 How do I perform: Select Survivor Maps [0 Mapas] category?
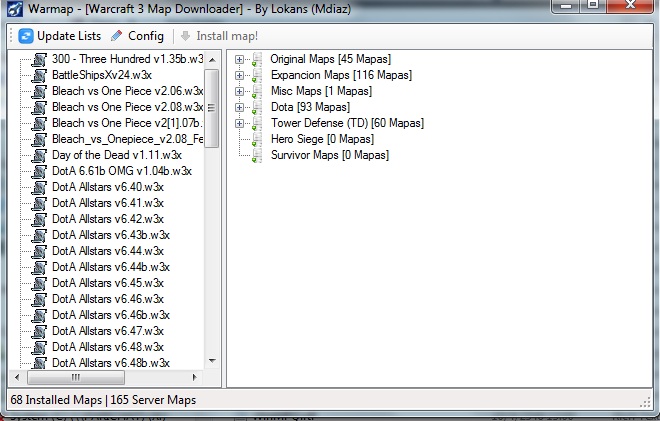pos(330,155)
